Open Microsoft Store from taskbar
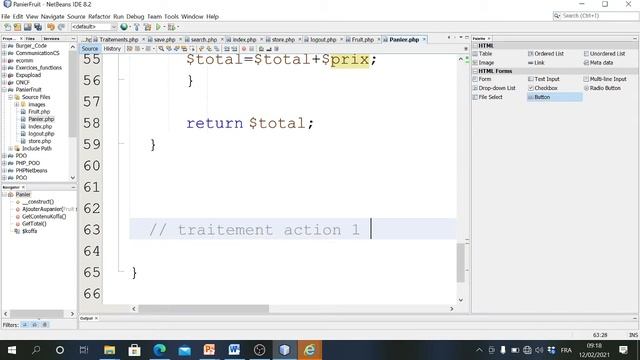The image size is (640, 360). point(134,350)
